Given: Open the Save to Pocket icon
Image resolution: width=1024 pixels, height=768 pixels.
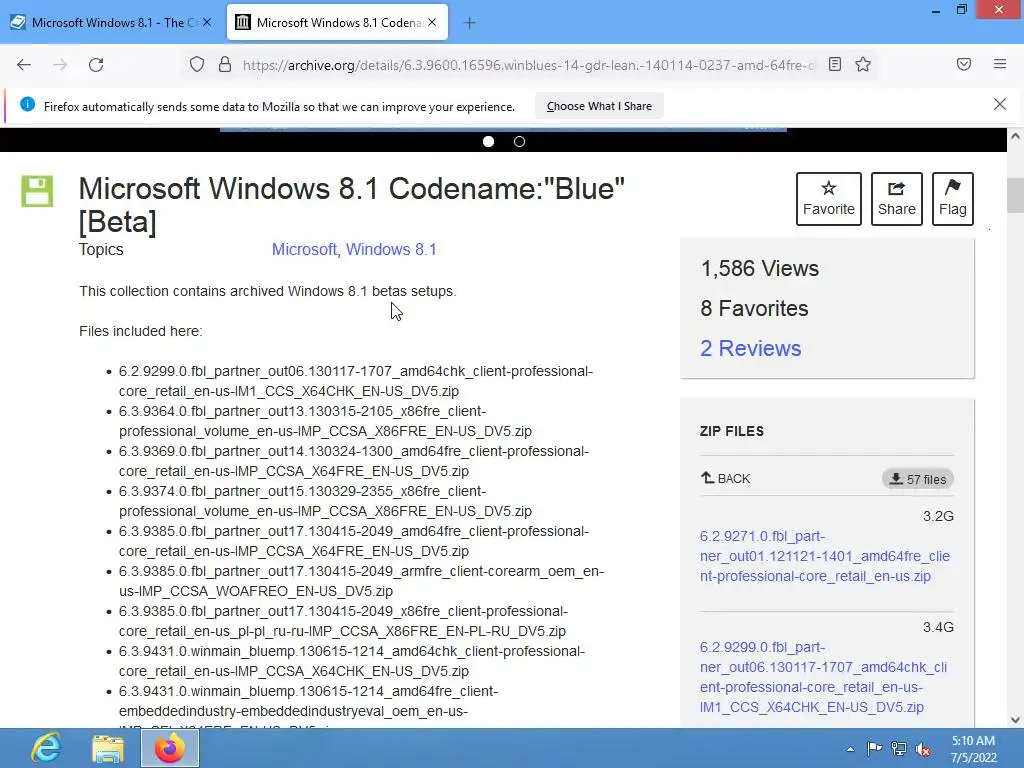Looking at the screenshot, I should (964, 64).
